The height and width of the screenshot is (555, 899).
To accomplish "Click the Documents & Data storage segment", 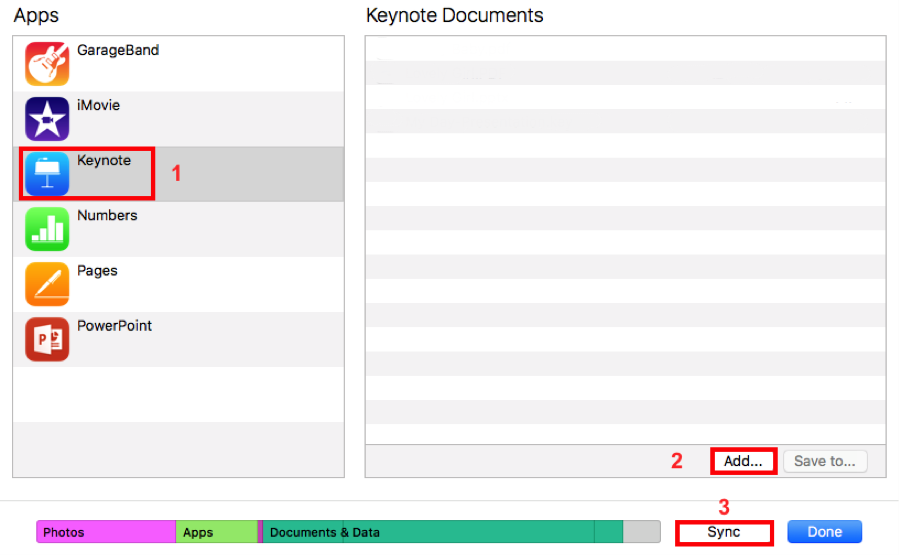I will 443,532.
